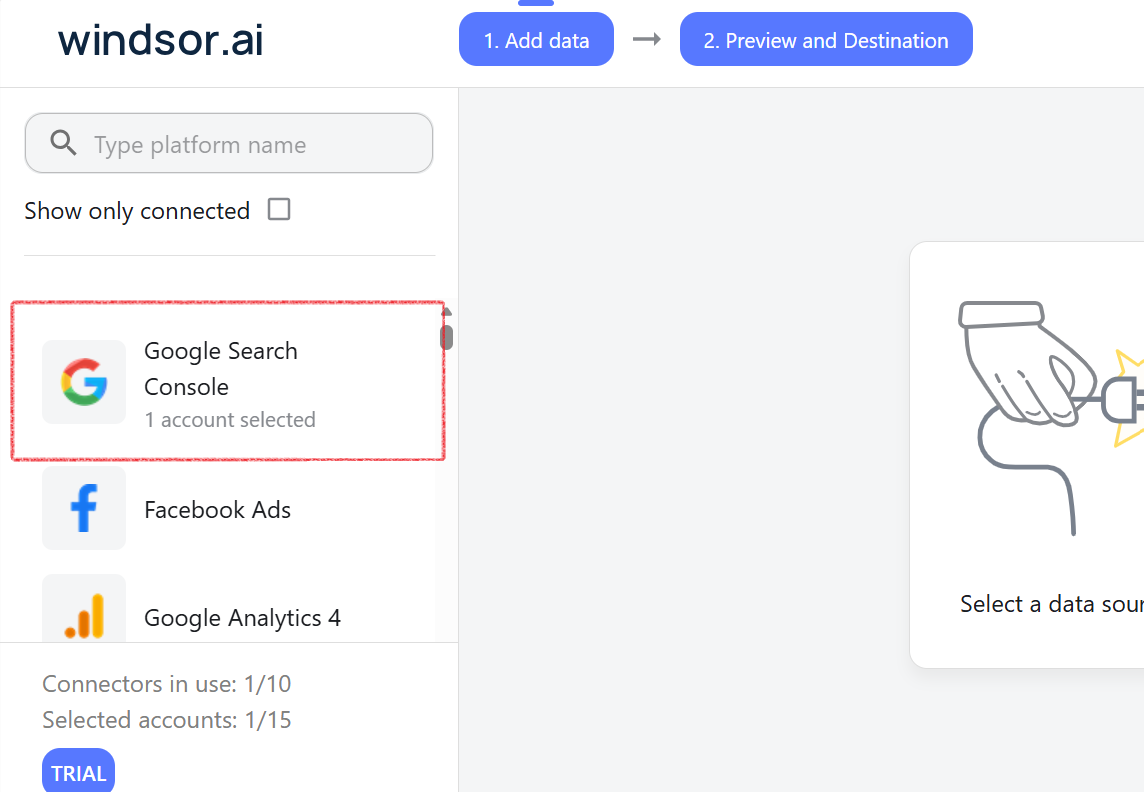Click the Facebook Ads connector icon
Screen dimensions: 1144x792
tap(84, 509)
